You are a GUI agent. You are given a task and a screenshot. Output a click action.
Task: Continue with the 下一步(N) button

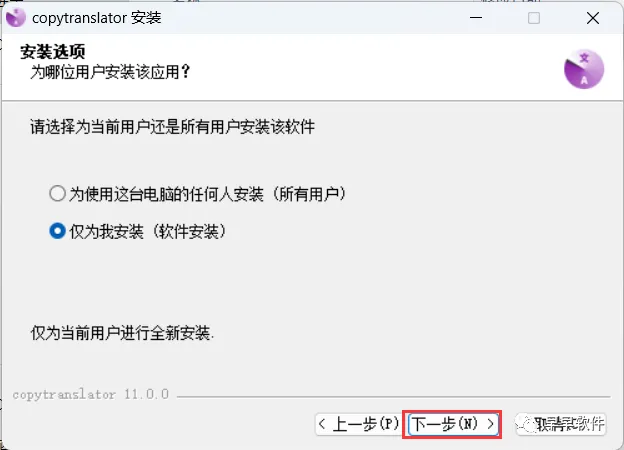click(453, 424)
